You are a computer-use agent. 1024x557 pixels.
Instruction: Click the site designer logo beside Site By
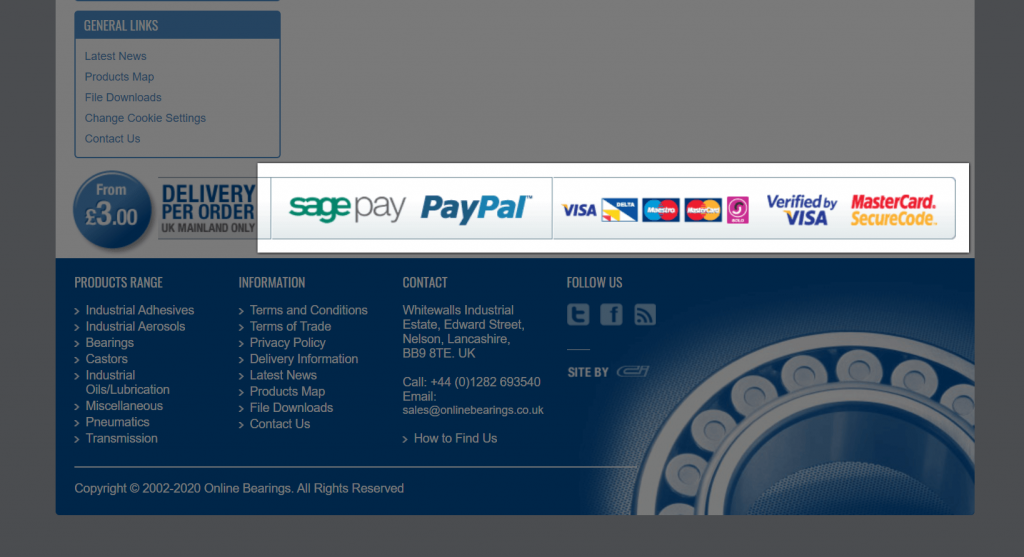pyautogui.click(x=633, y=372)
